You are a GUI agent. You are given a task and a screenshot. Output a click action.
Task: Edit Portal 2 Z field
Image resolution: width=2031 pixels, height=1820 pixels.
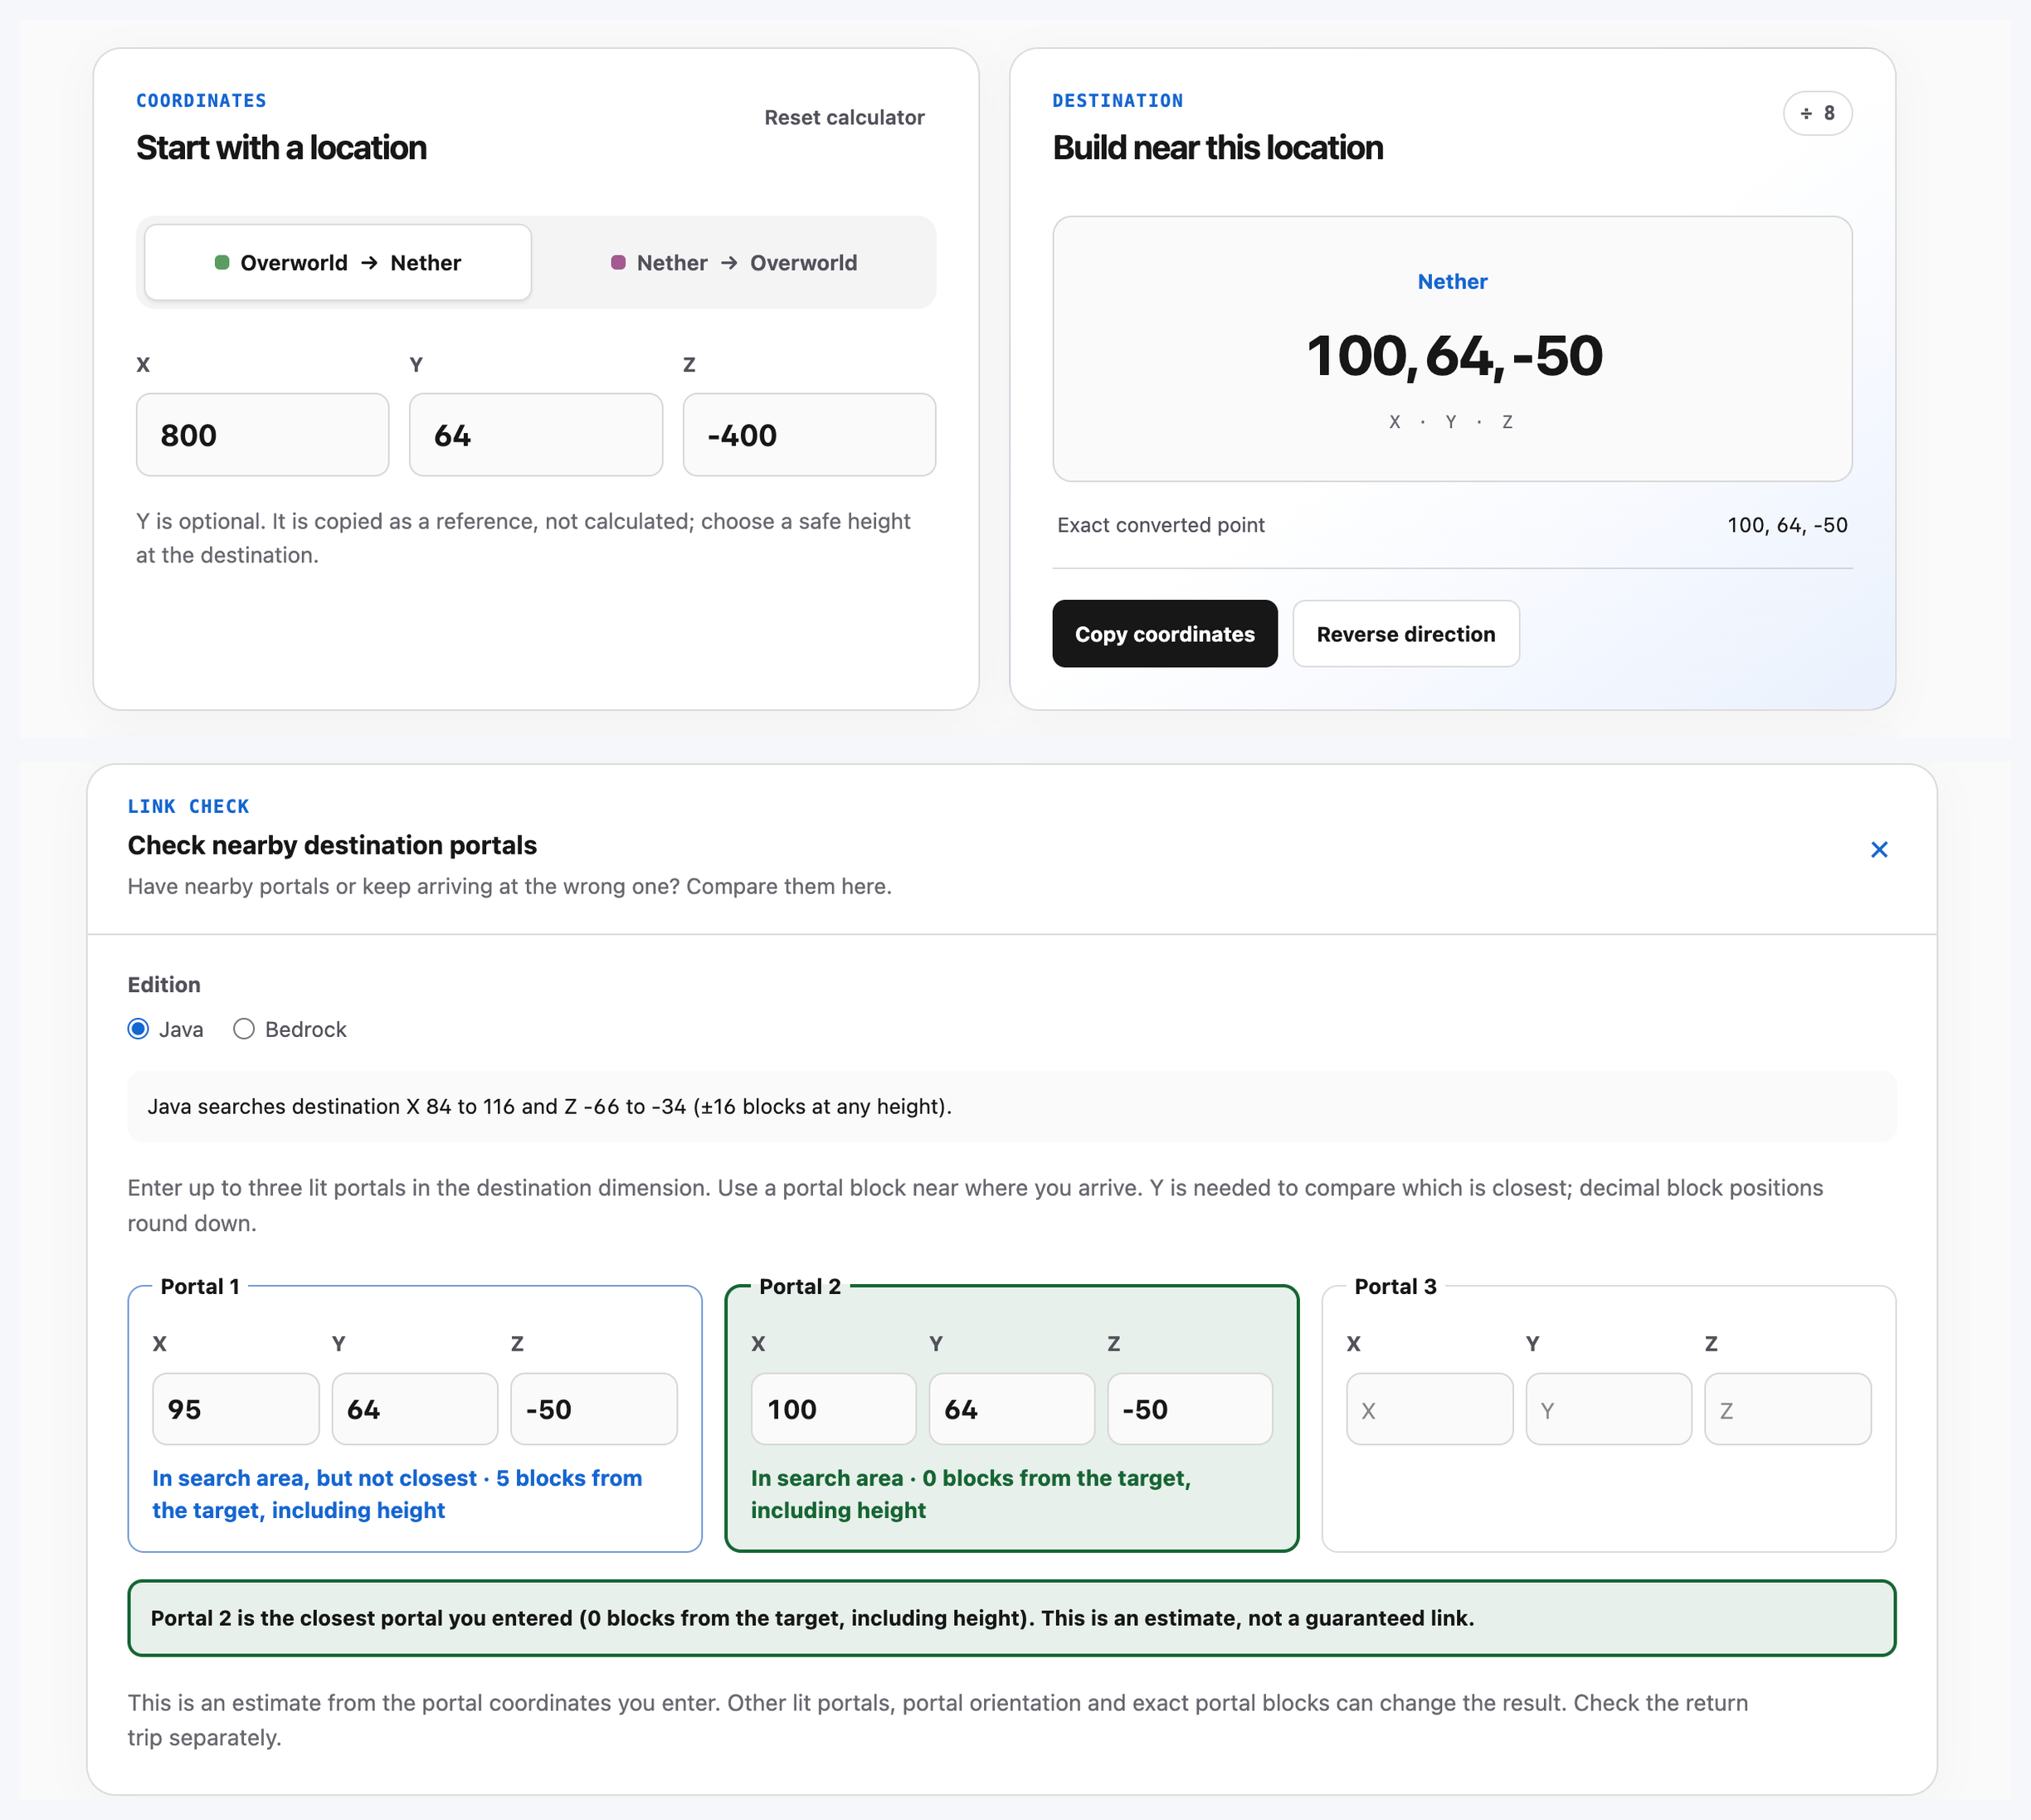click(x=1190, y=1409)
